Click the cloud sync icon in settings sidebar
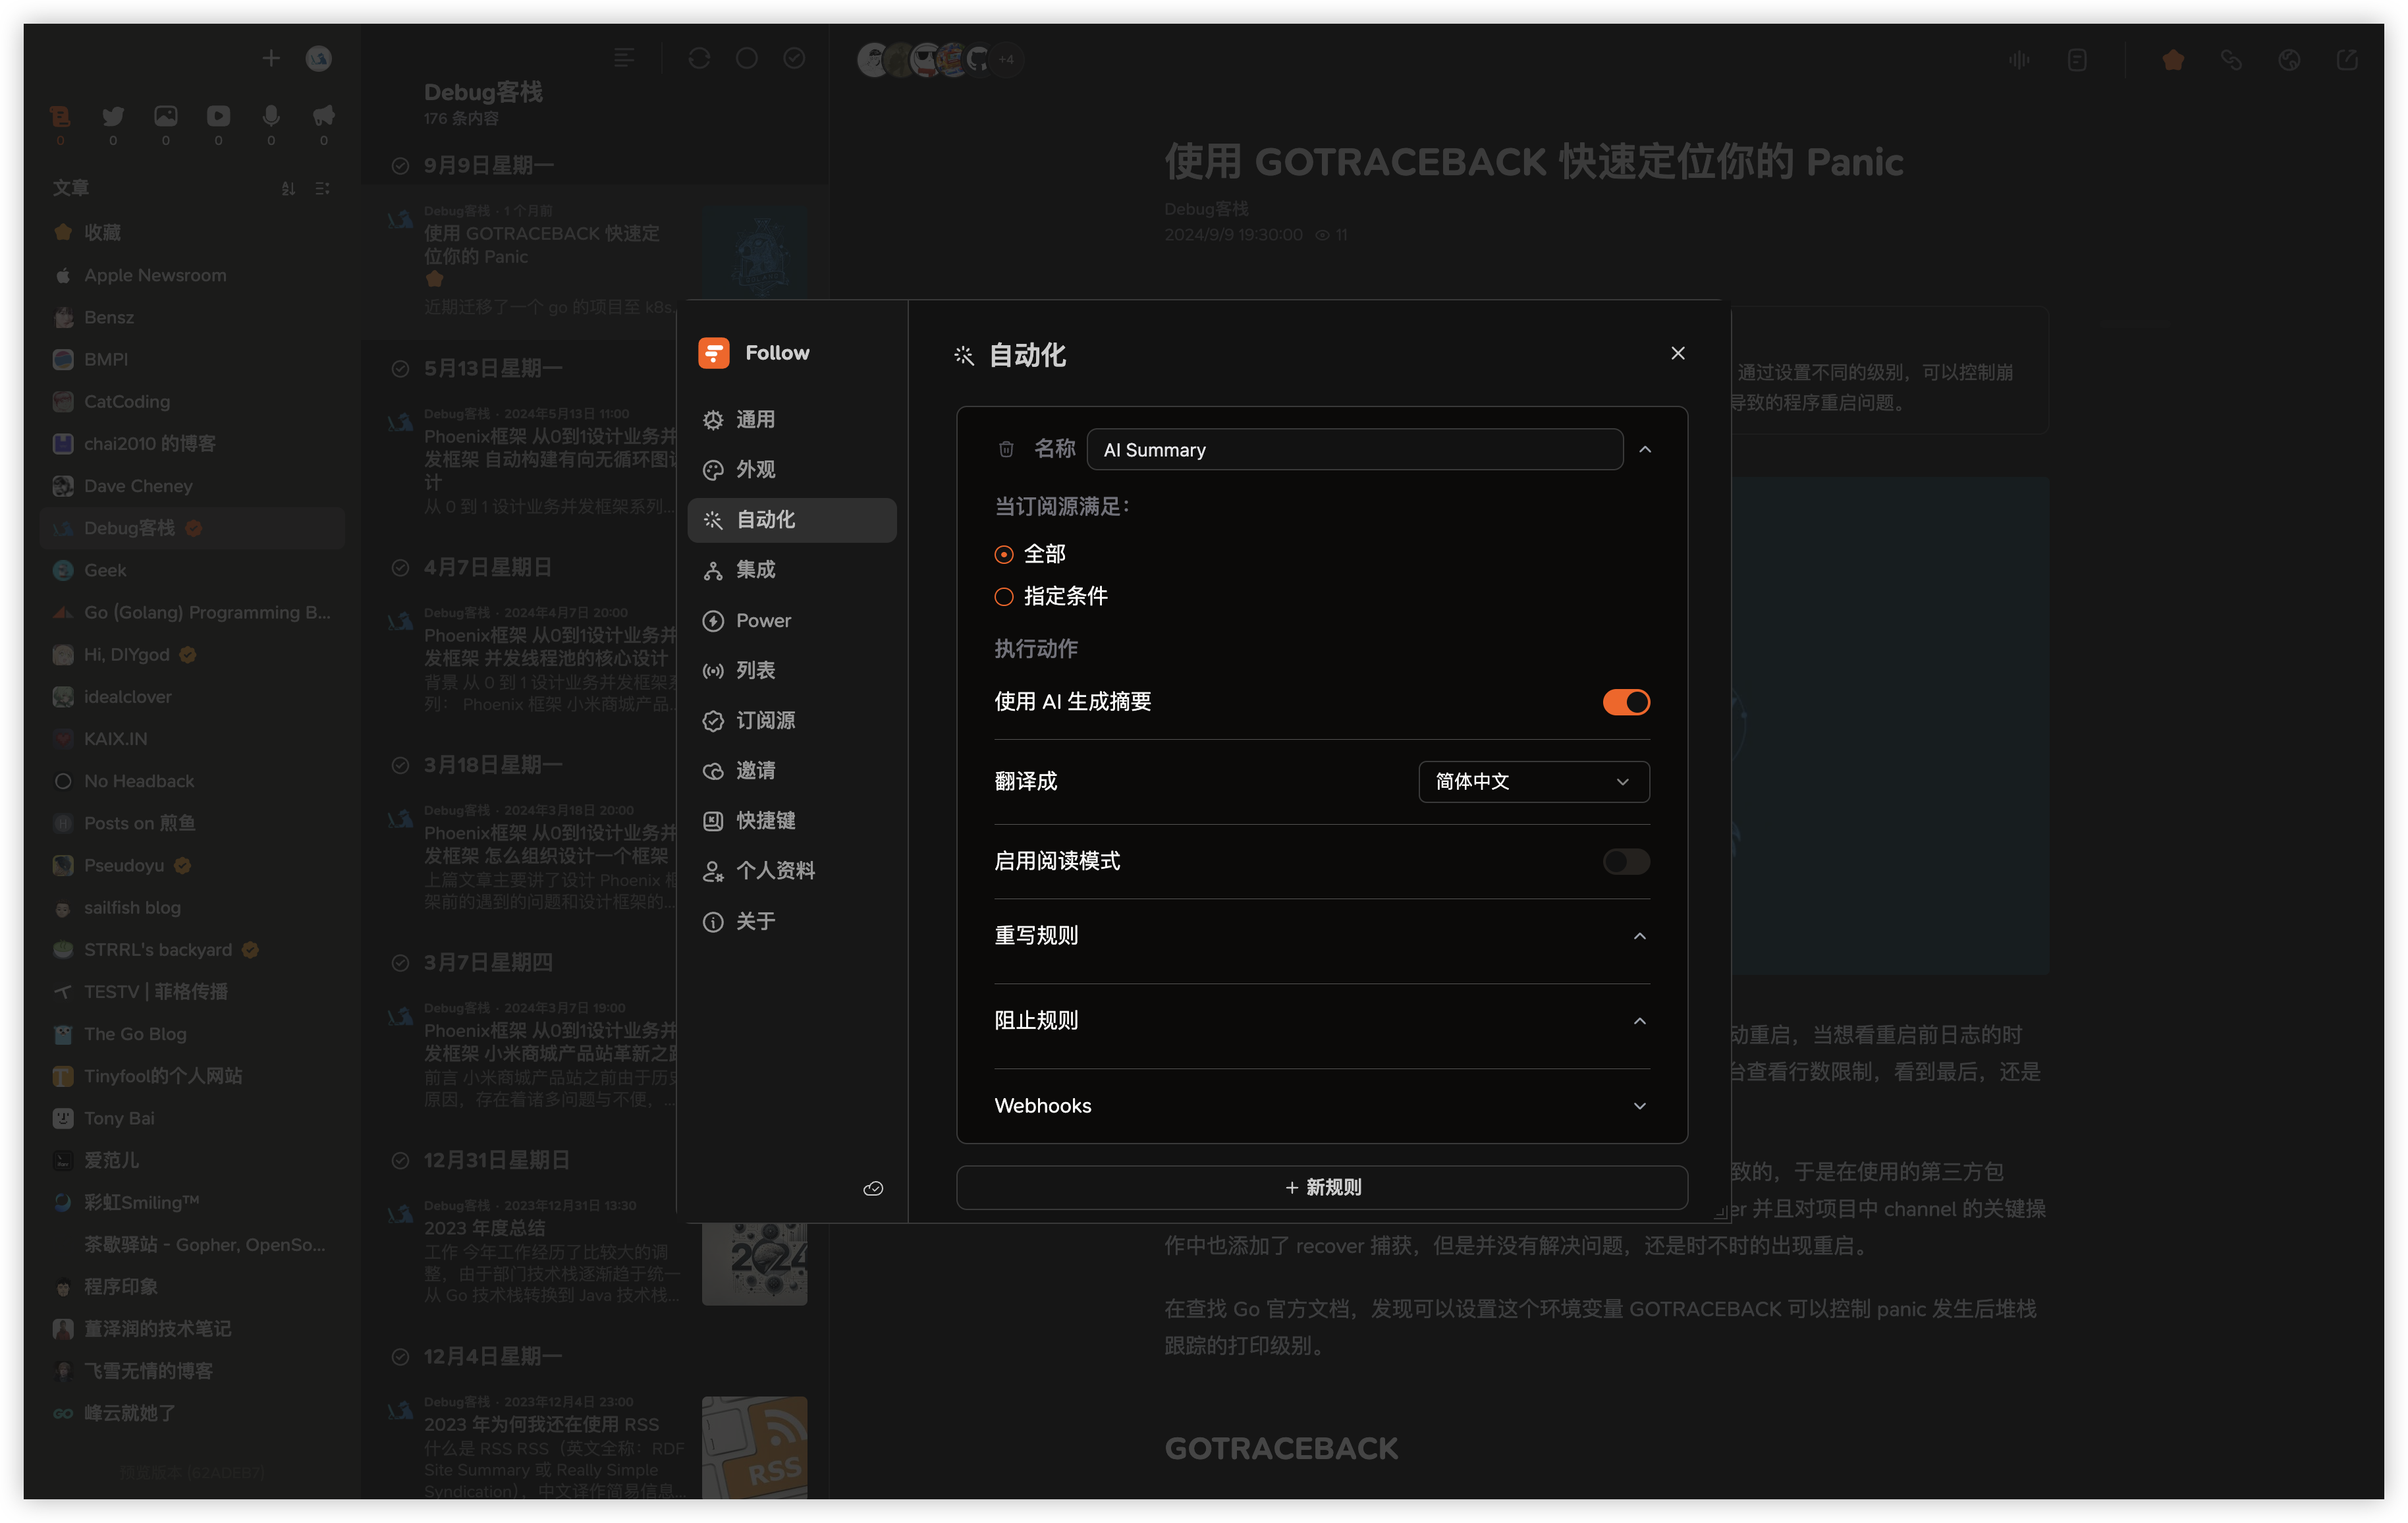Viewport: 2408px width, 1523px height. (x=873, y=1188)
